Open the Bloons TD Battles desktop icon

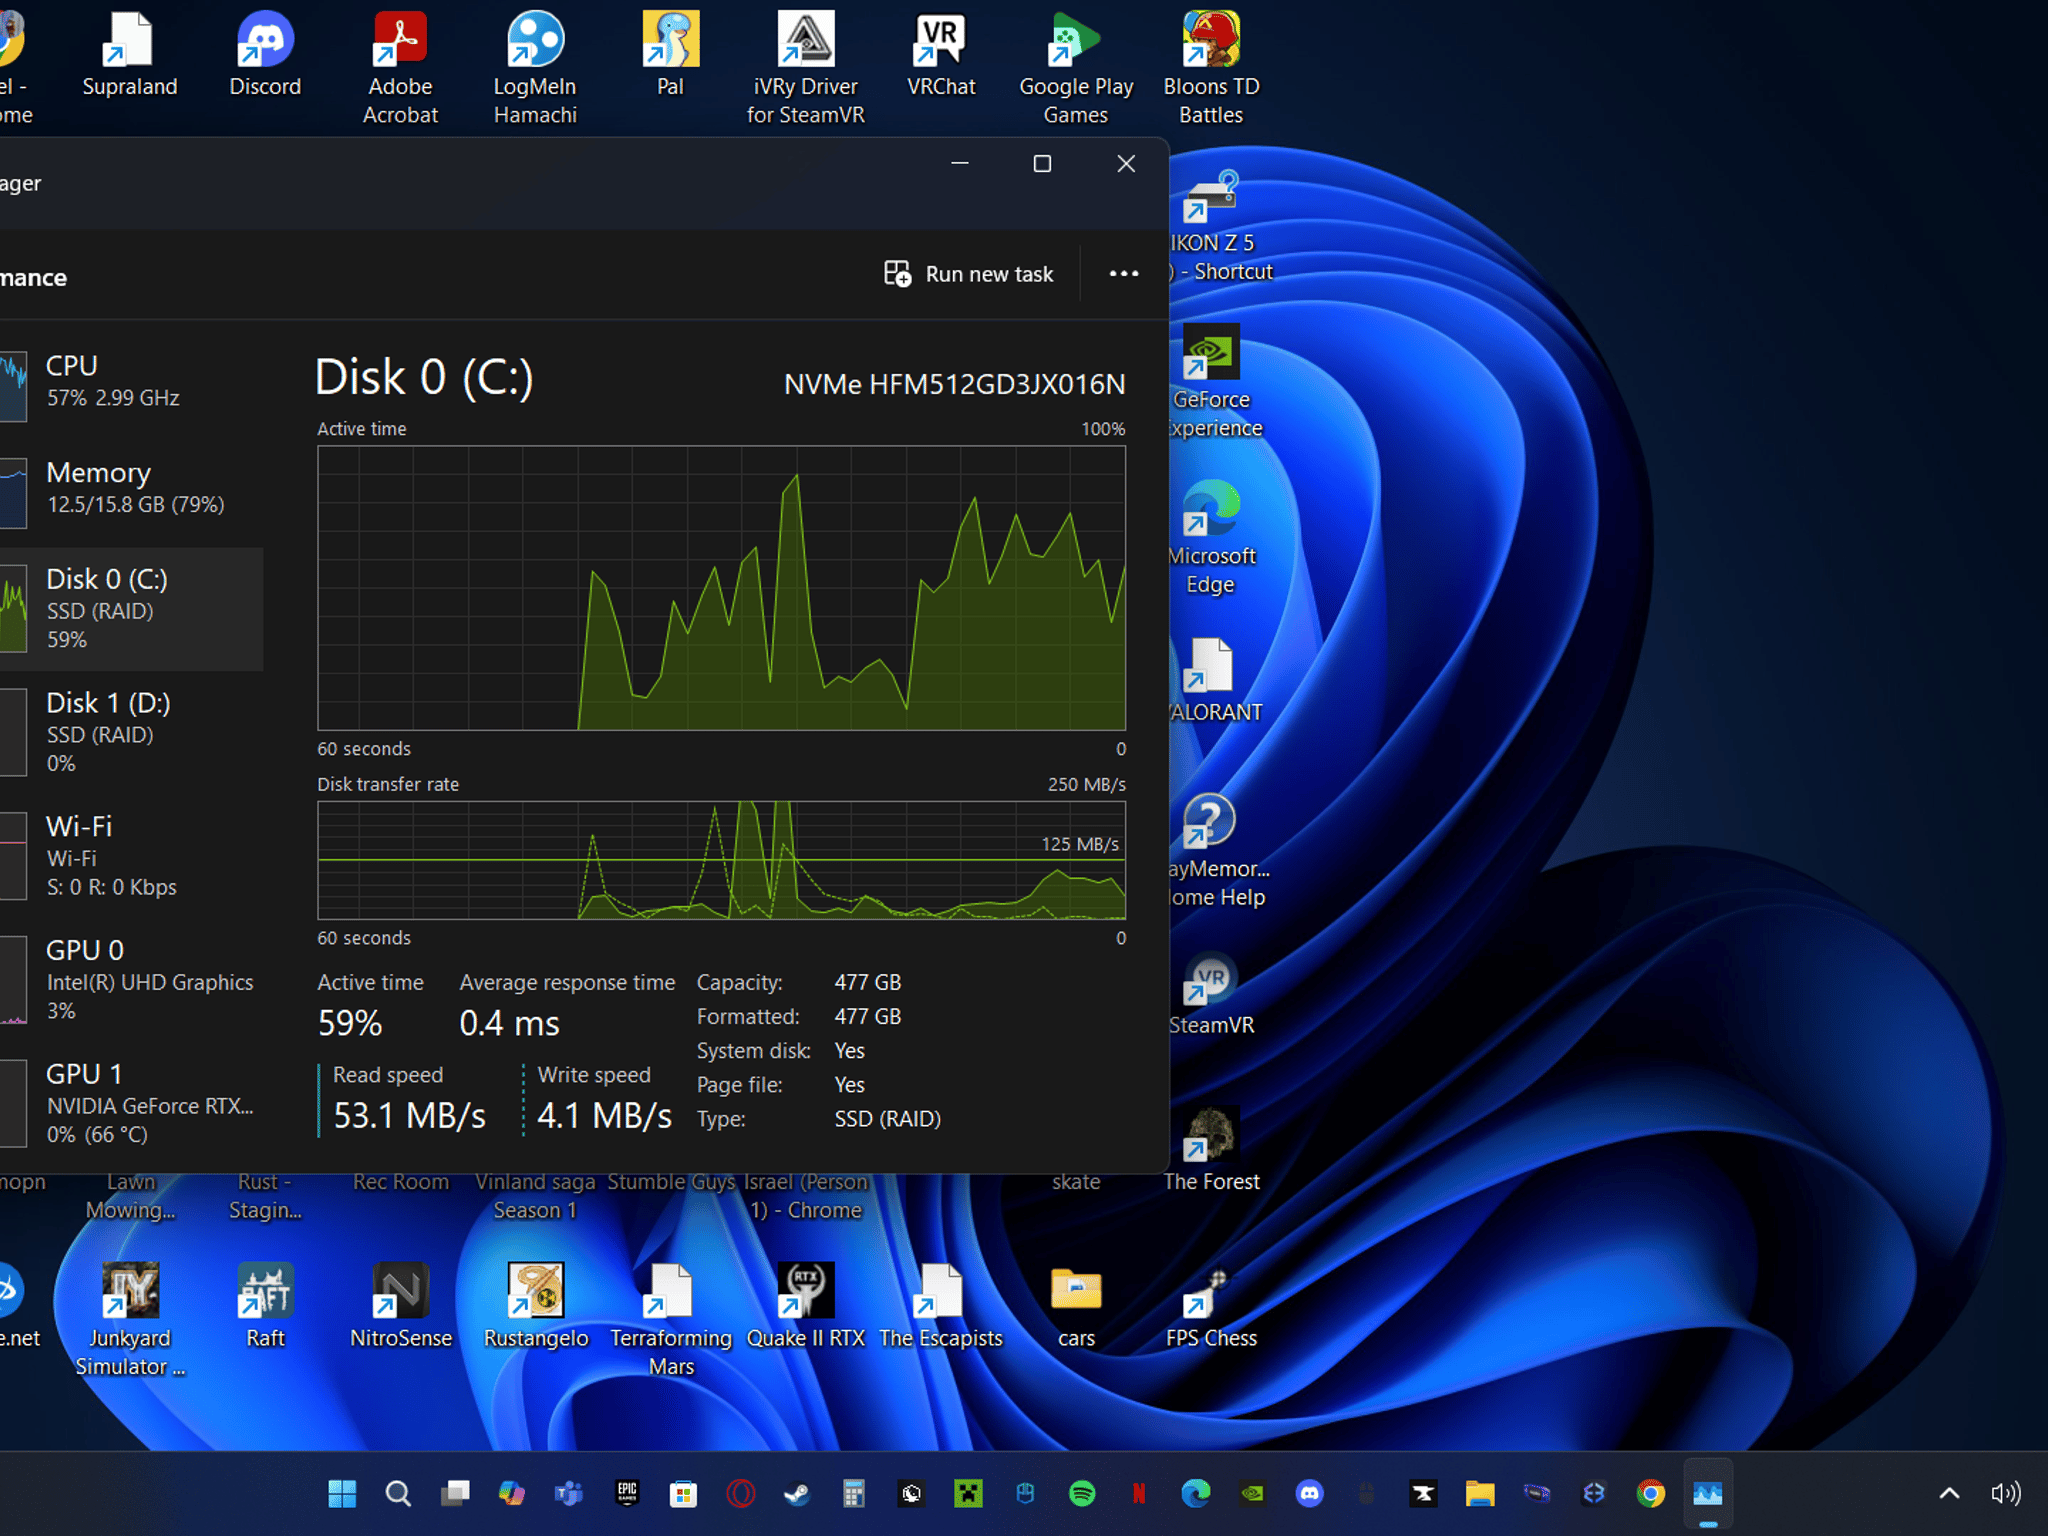click(1211, 68)
